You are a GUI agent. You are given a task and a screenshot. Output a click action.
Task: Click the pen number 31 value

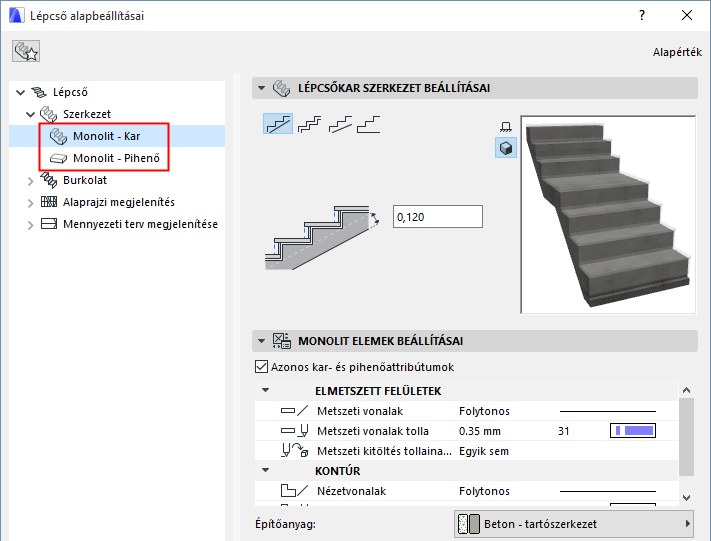pyautogui.click(x=564, y=431)
